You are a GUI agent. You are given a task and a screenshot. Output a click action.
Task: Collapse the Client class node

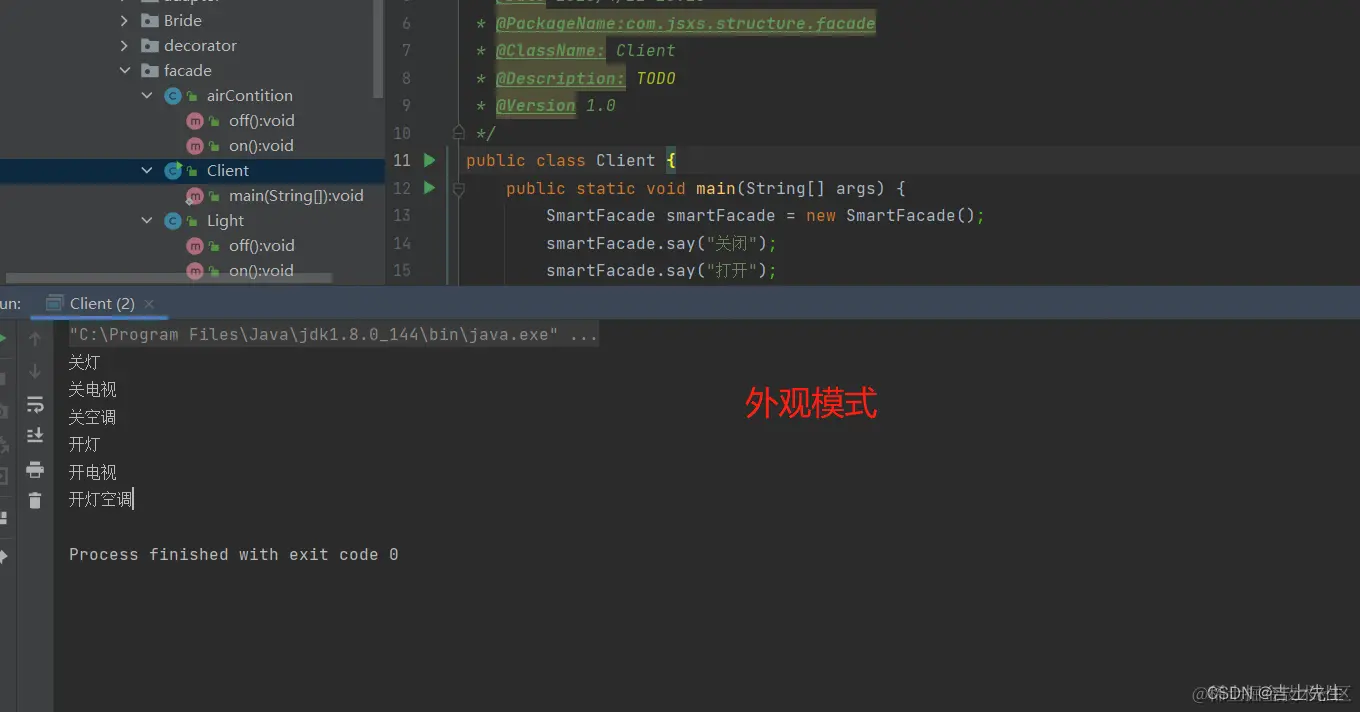pos(147,171)
